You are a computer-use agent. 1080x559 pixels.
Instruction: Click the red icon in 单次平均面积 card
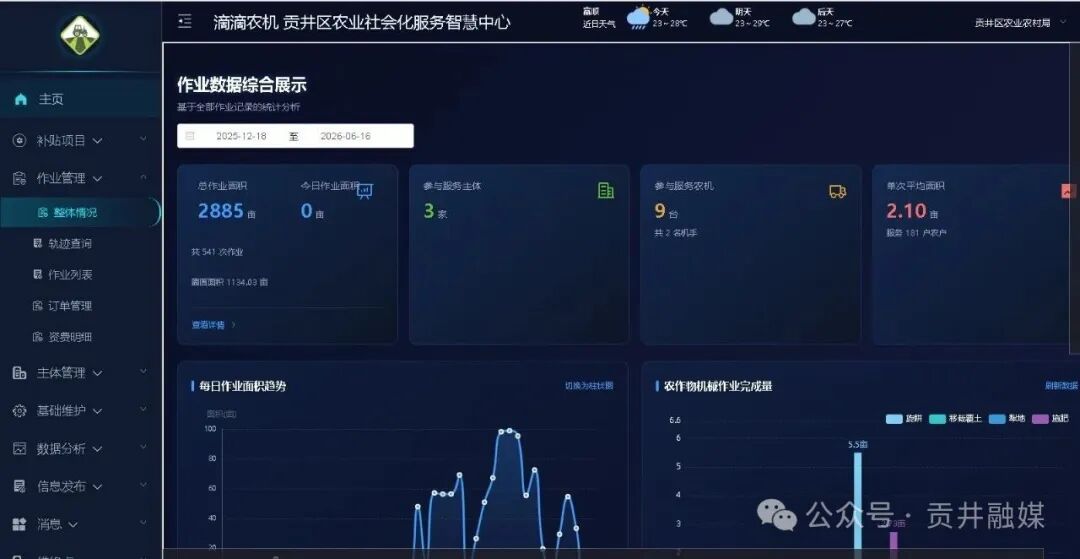coord(1068,191)
